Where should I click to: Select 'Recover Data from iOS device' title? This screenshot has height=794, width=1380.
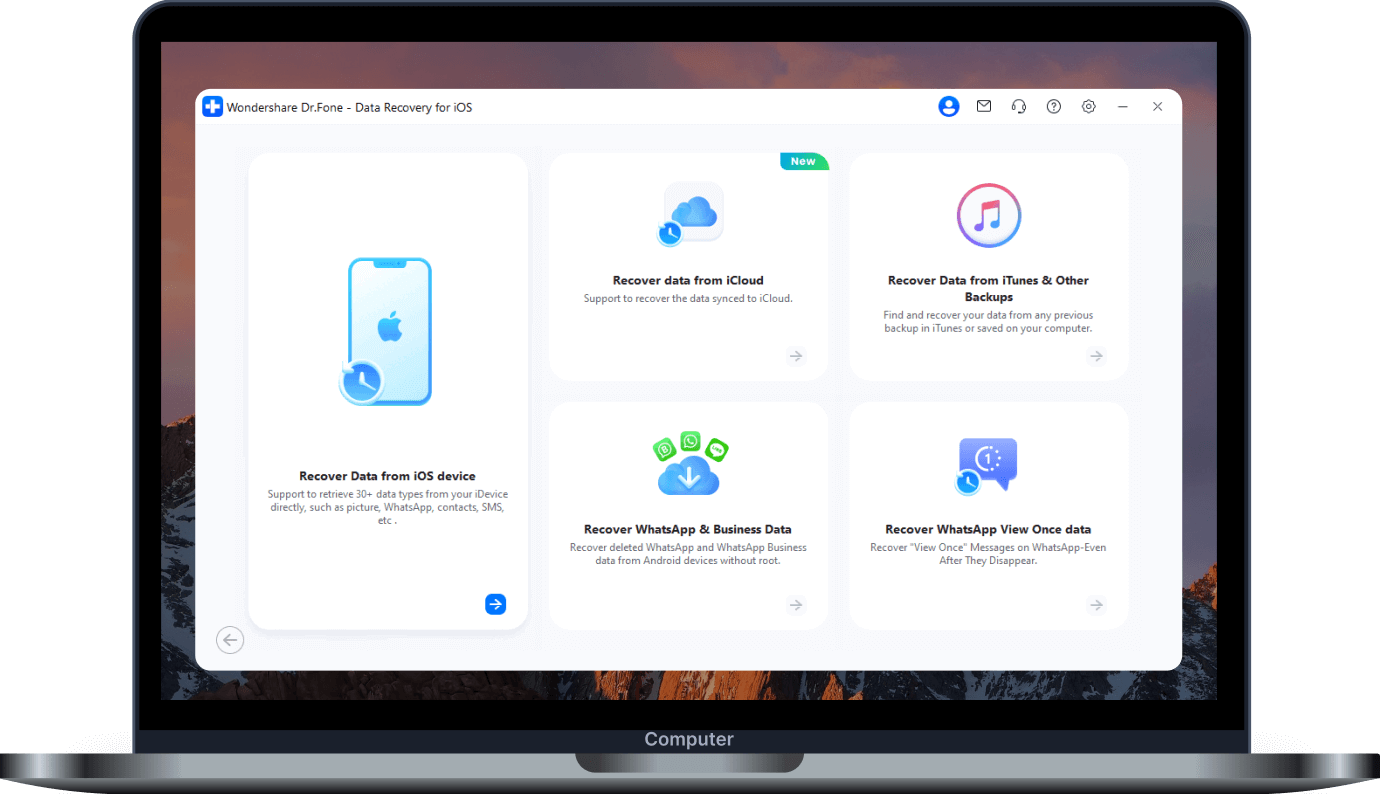click(387, 476)
